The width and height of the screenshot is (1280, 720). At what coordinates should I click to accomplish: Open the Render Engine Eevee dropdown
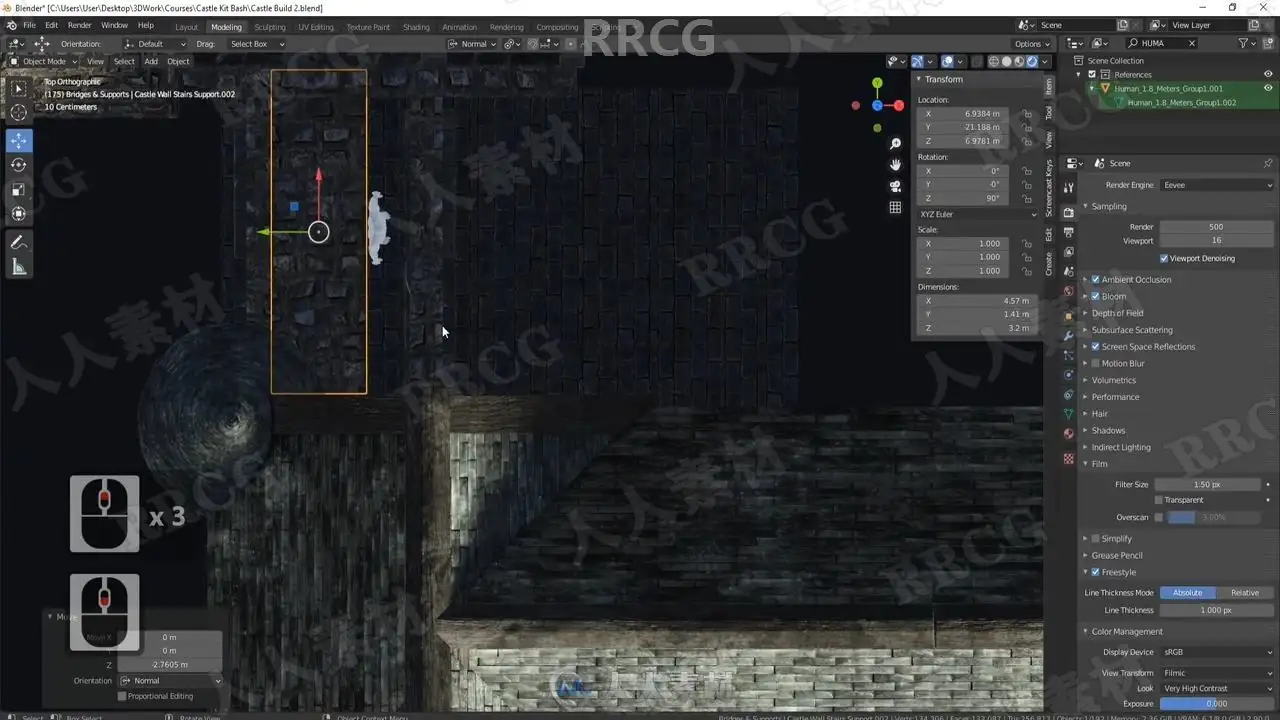(1217, 185)
